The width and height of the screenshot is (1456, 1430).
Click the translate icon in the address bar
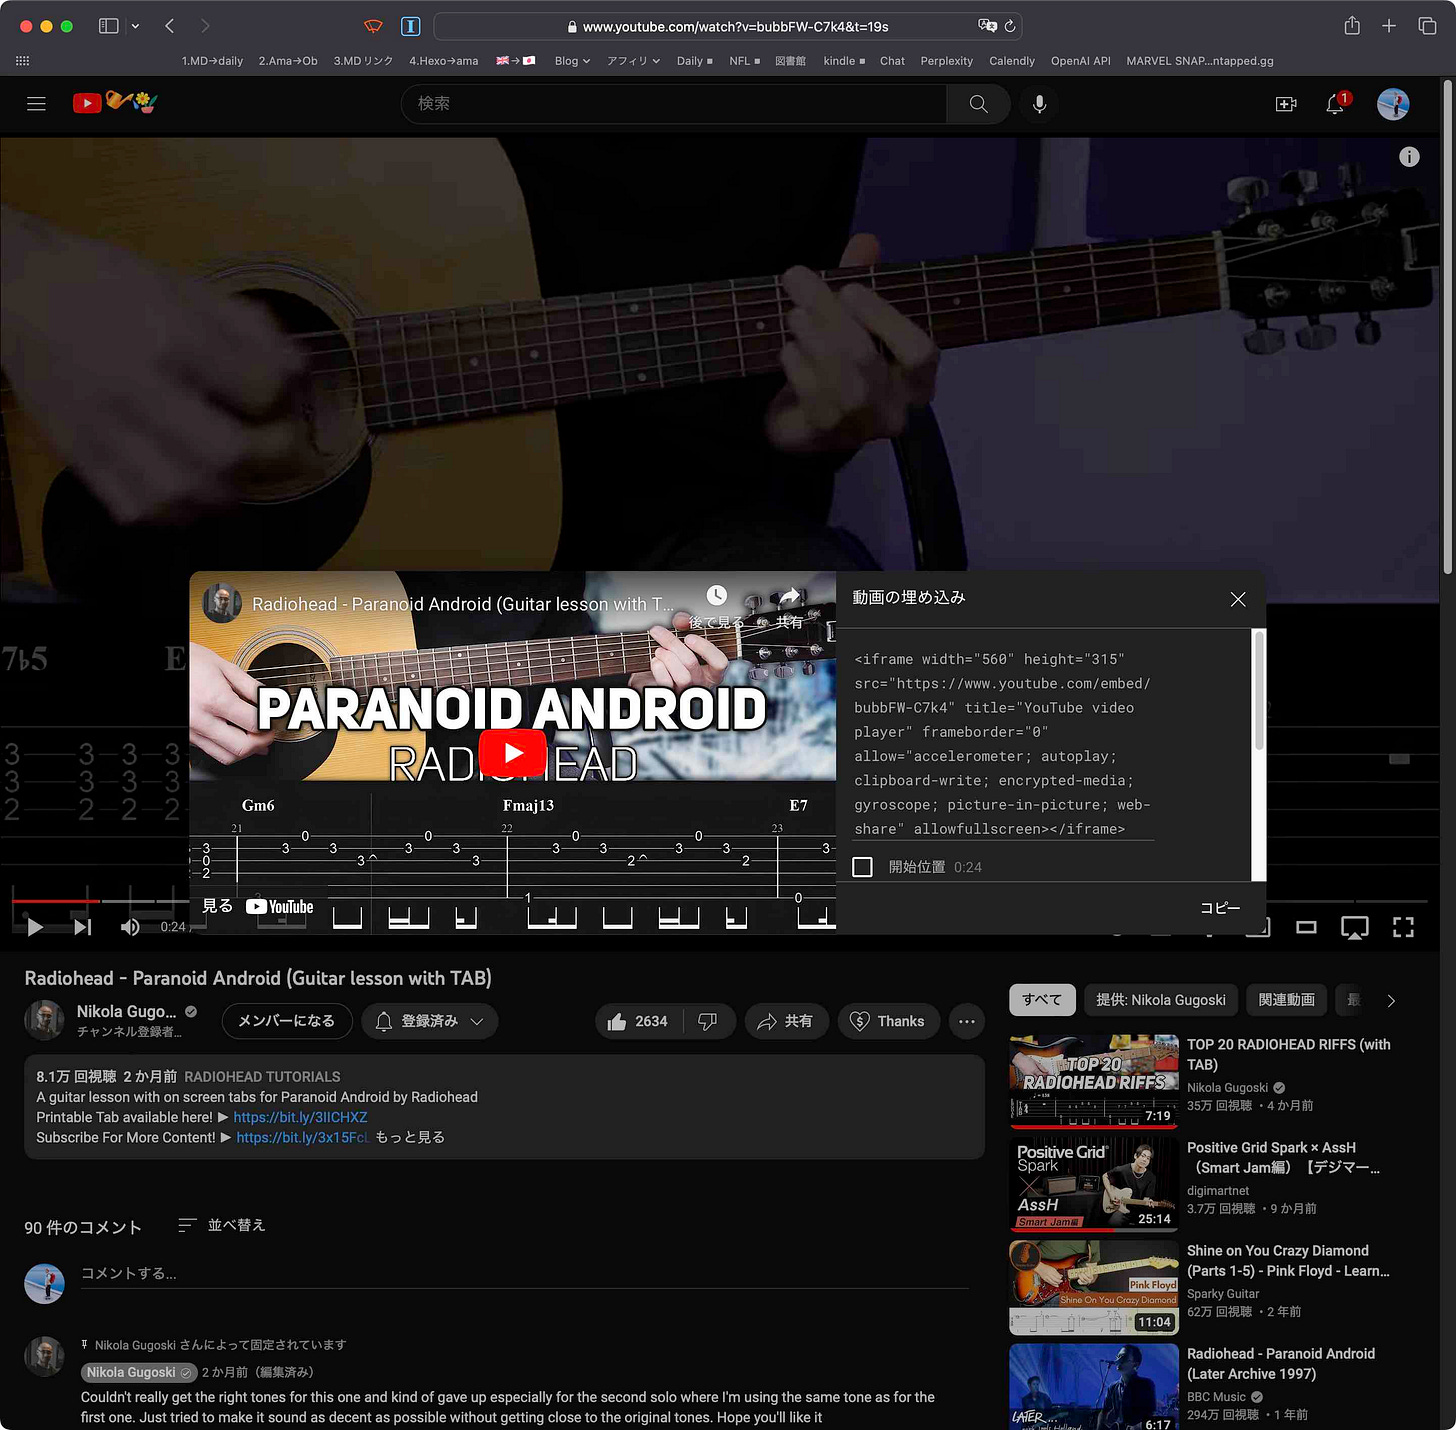pyautogui.click(x=987, y=26)
